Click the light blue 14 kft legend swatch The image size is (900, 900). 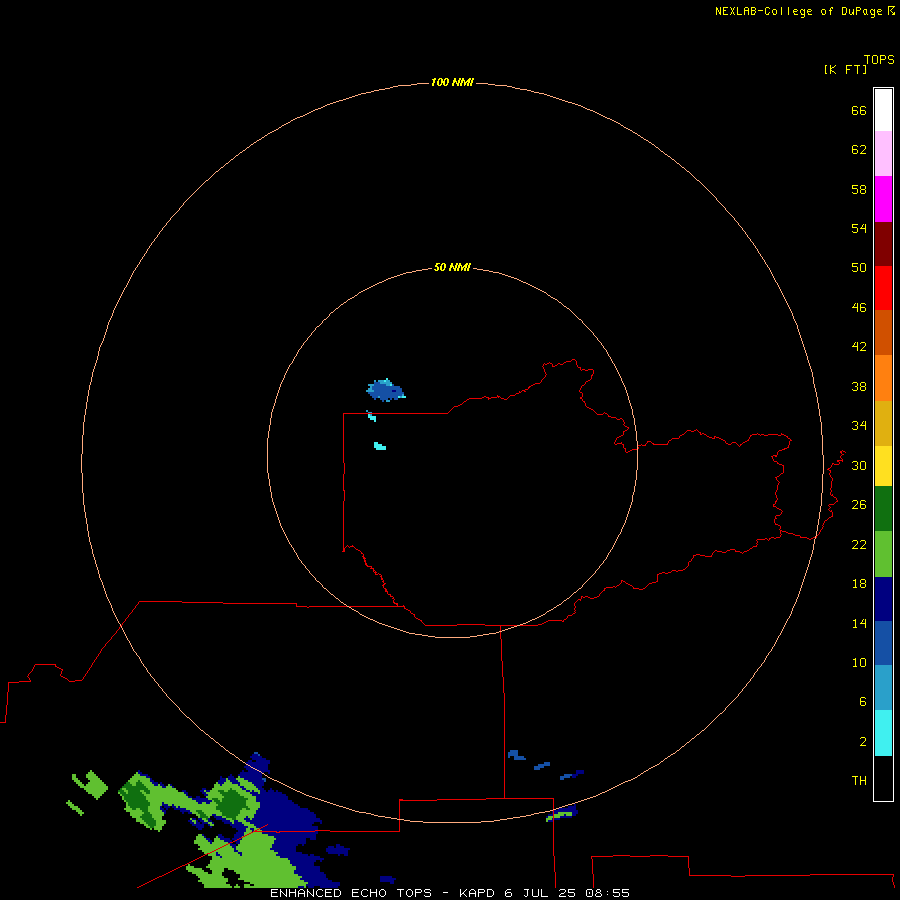pyautogui.click(x=883, y=688)
